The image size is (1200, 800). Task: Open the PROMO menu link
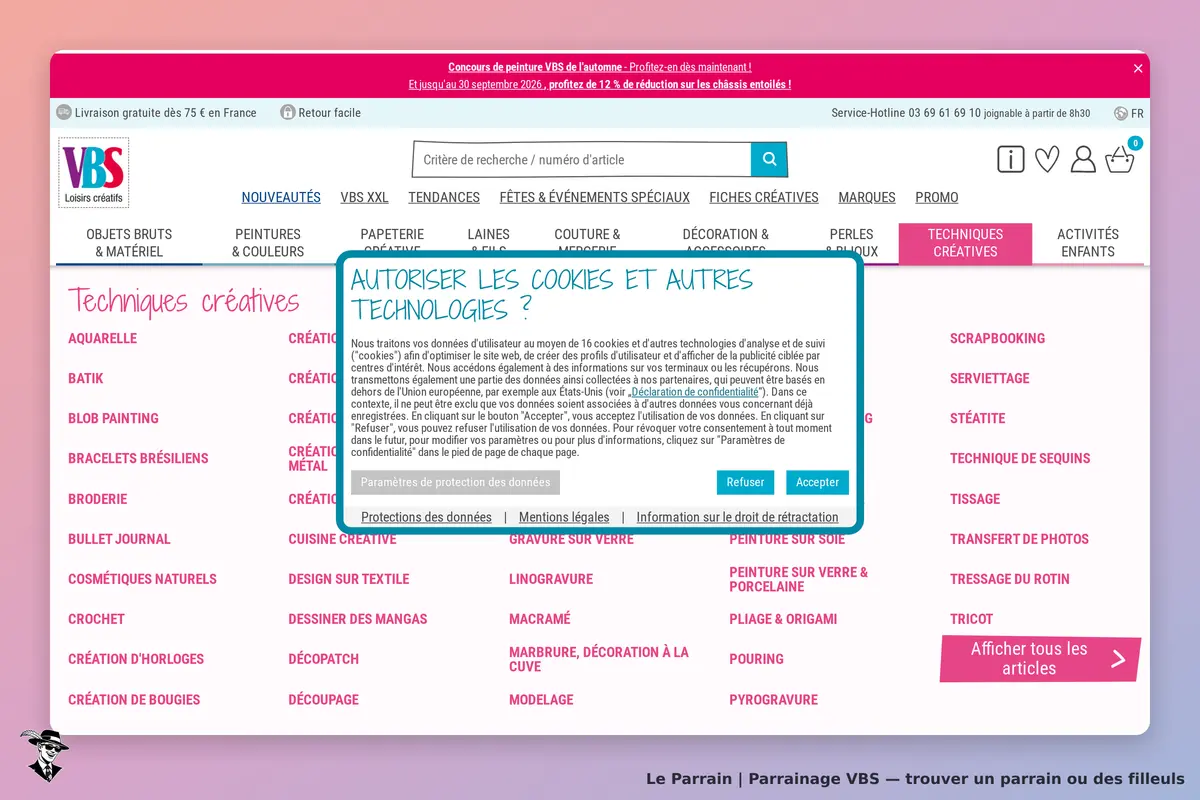pyautogui.click(x=937, y=197)
